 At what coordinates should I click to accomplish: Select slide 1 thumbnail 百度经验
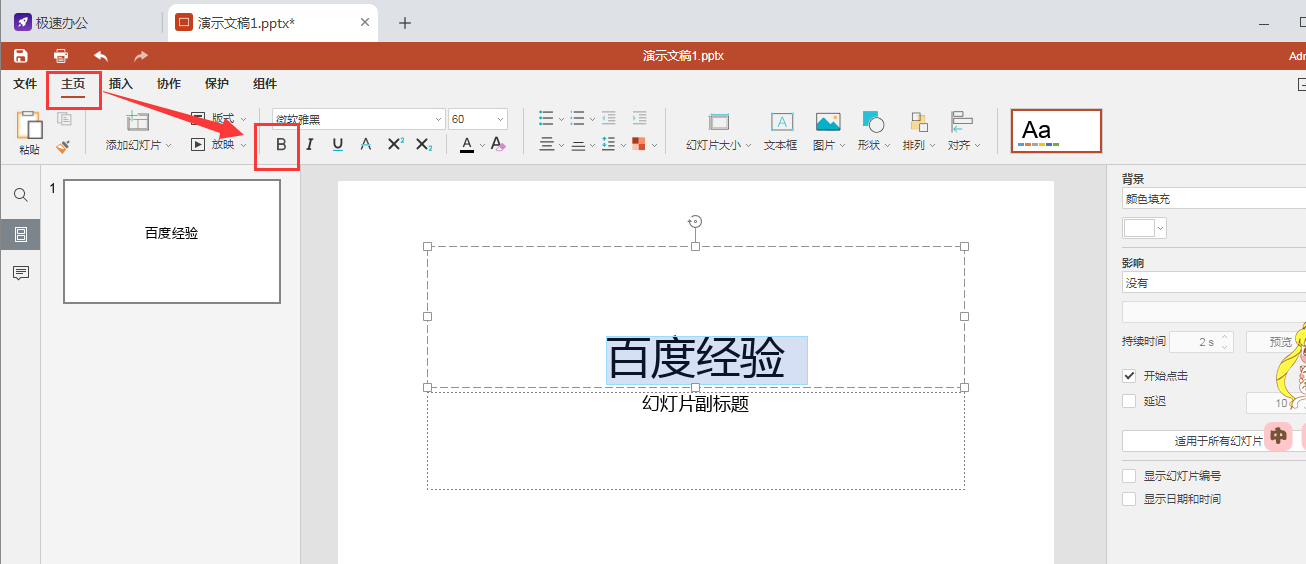(172, 241)
